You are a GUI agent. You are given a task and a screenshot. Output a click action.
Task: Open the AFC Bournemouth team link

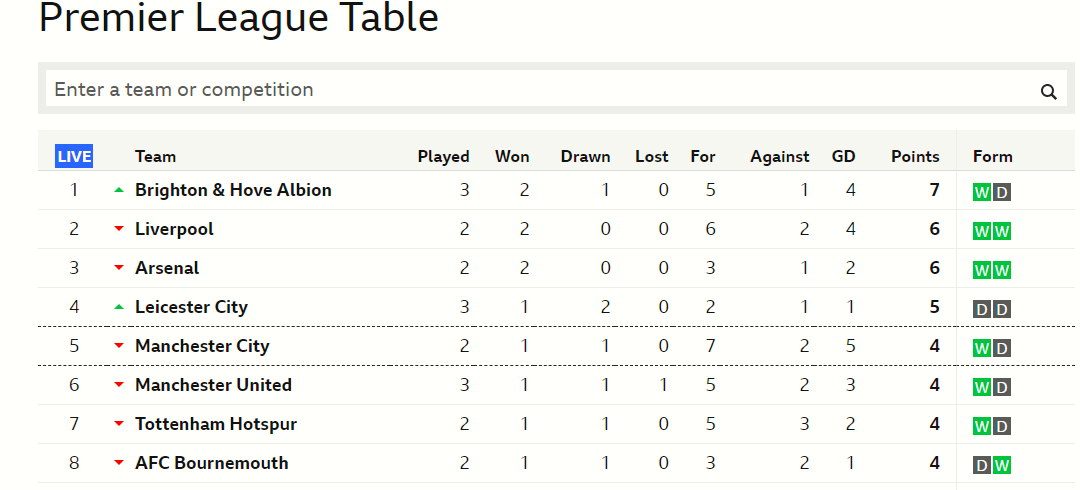212,463
